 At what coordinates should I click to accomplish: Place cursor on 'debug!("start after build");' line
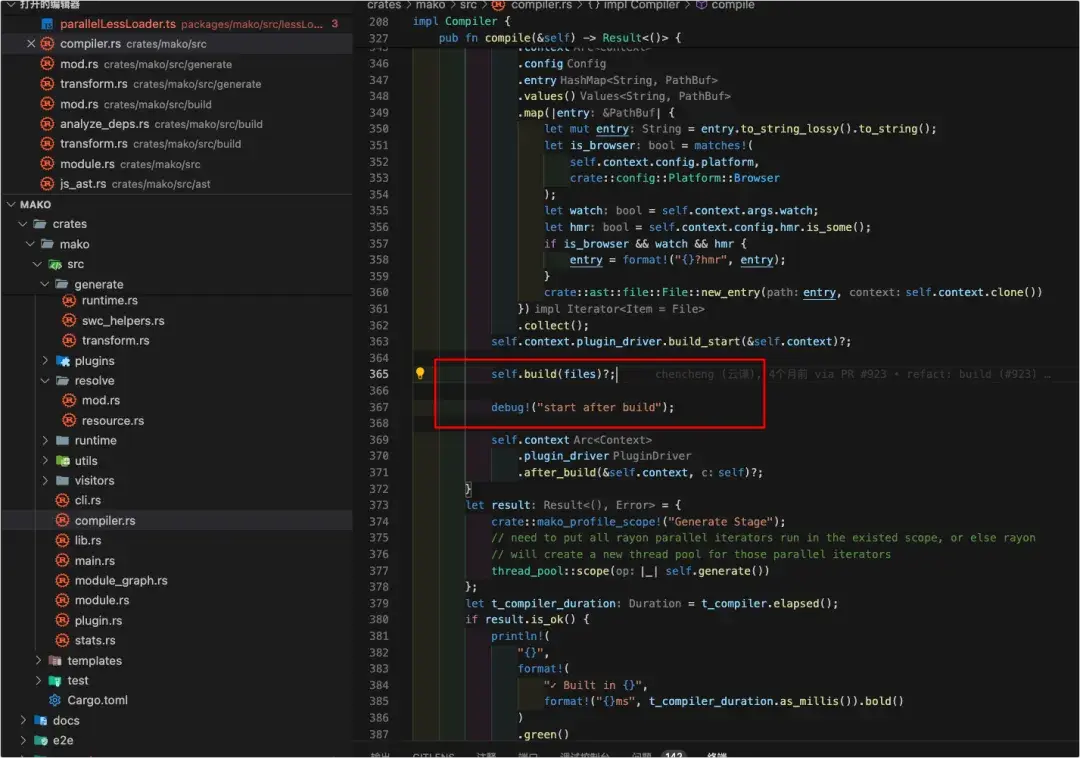[583, 407]
